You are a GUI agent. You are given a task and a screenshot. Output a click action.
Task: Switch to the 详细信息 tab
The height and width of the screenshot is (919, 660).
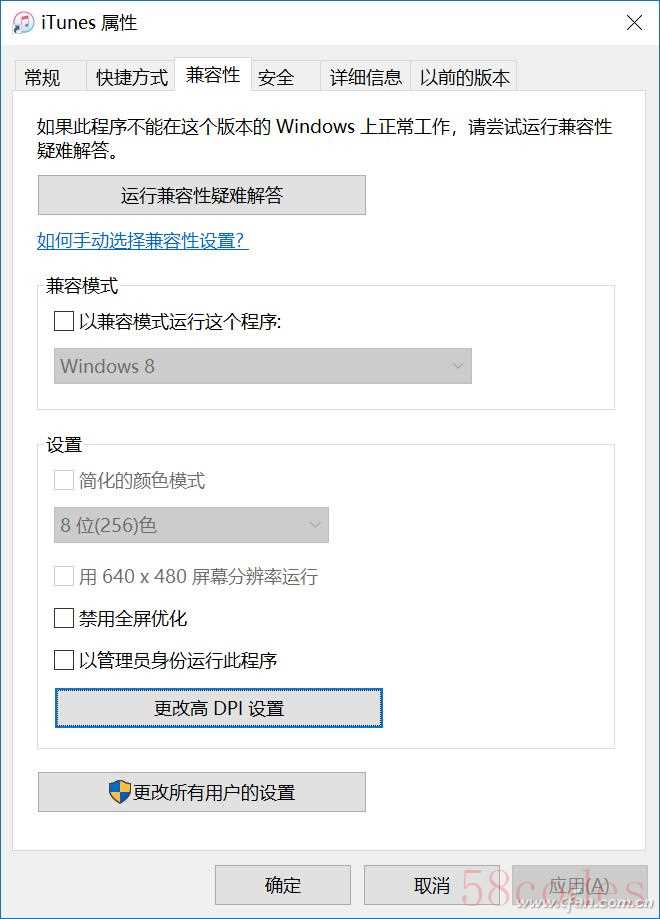pyautogui.click(x=366, y=77)
